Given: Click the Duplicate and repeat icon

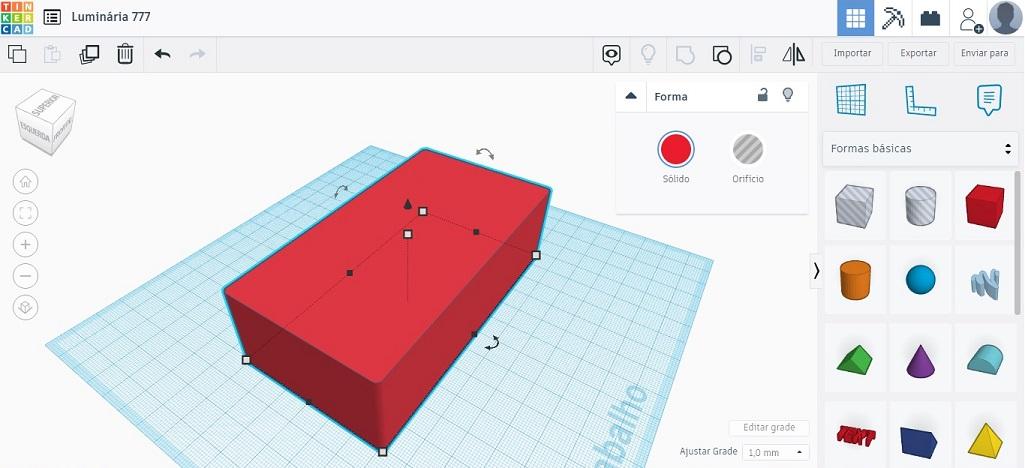Looking at the screenshot, I should 89,54.
